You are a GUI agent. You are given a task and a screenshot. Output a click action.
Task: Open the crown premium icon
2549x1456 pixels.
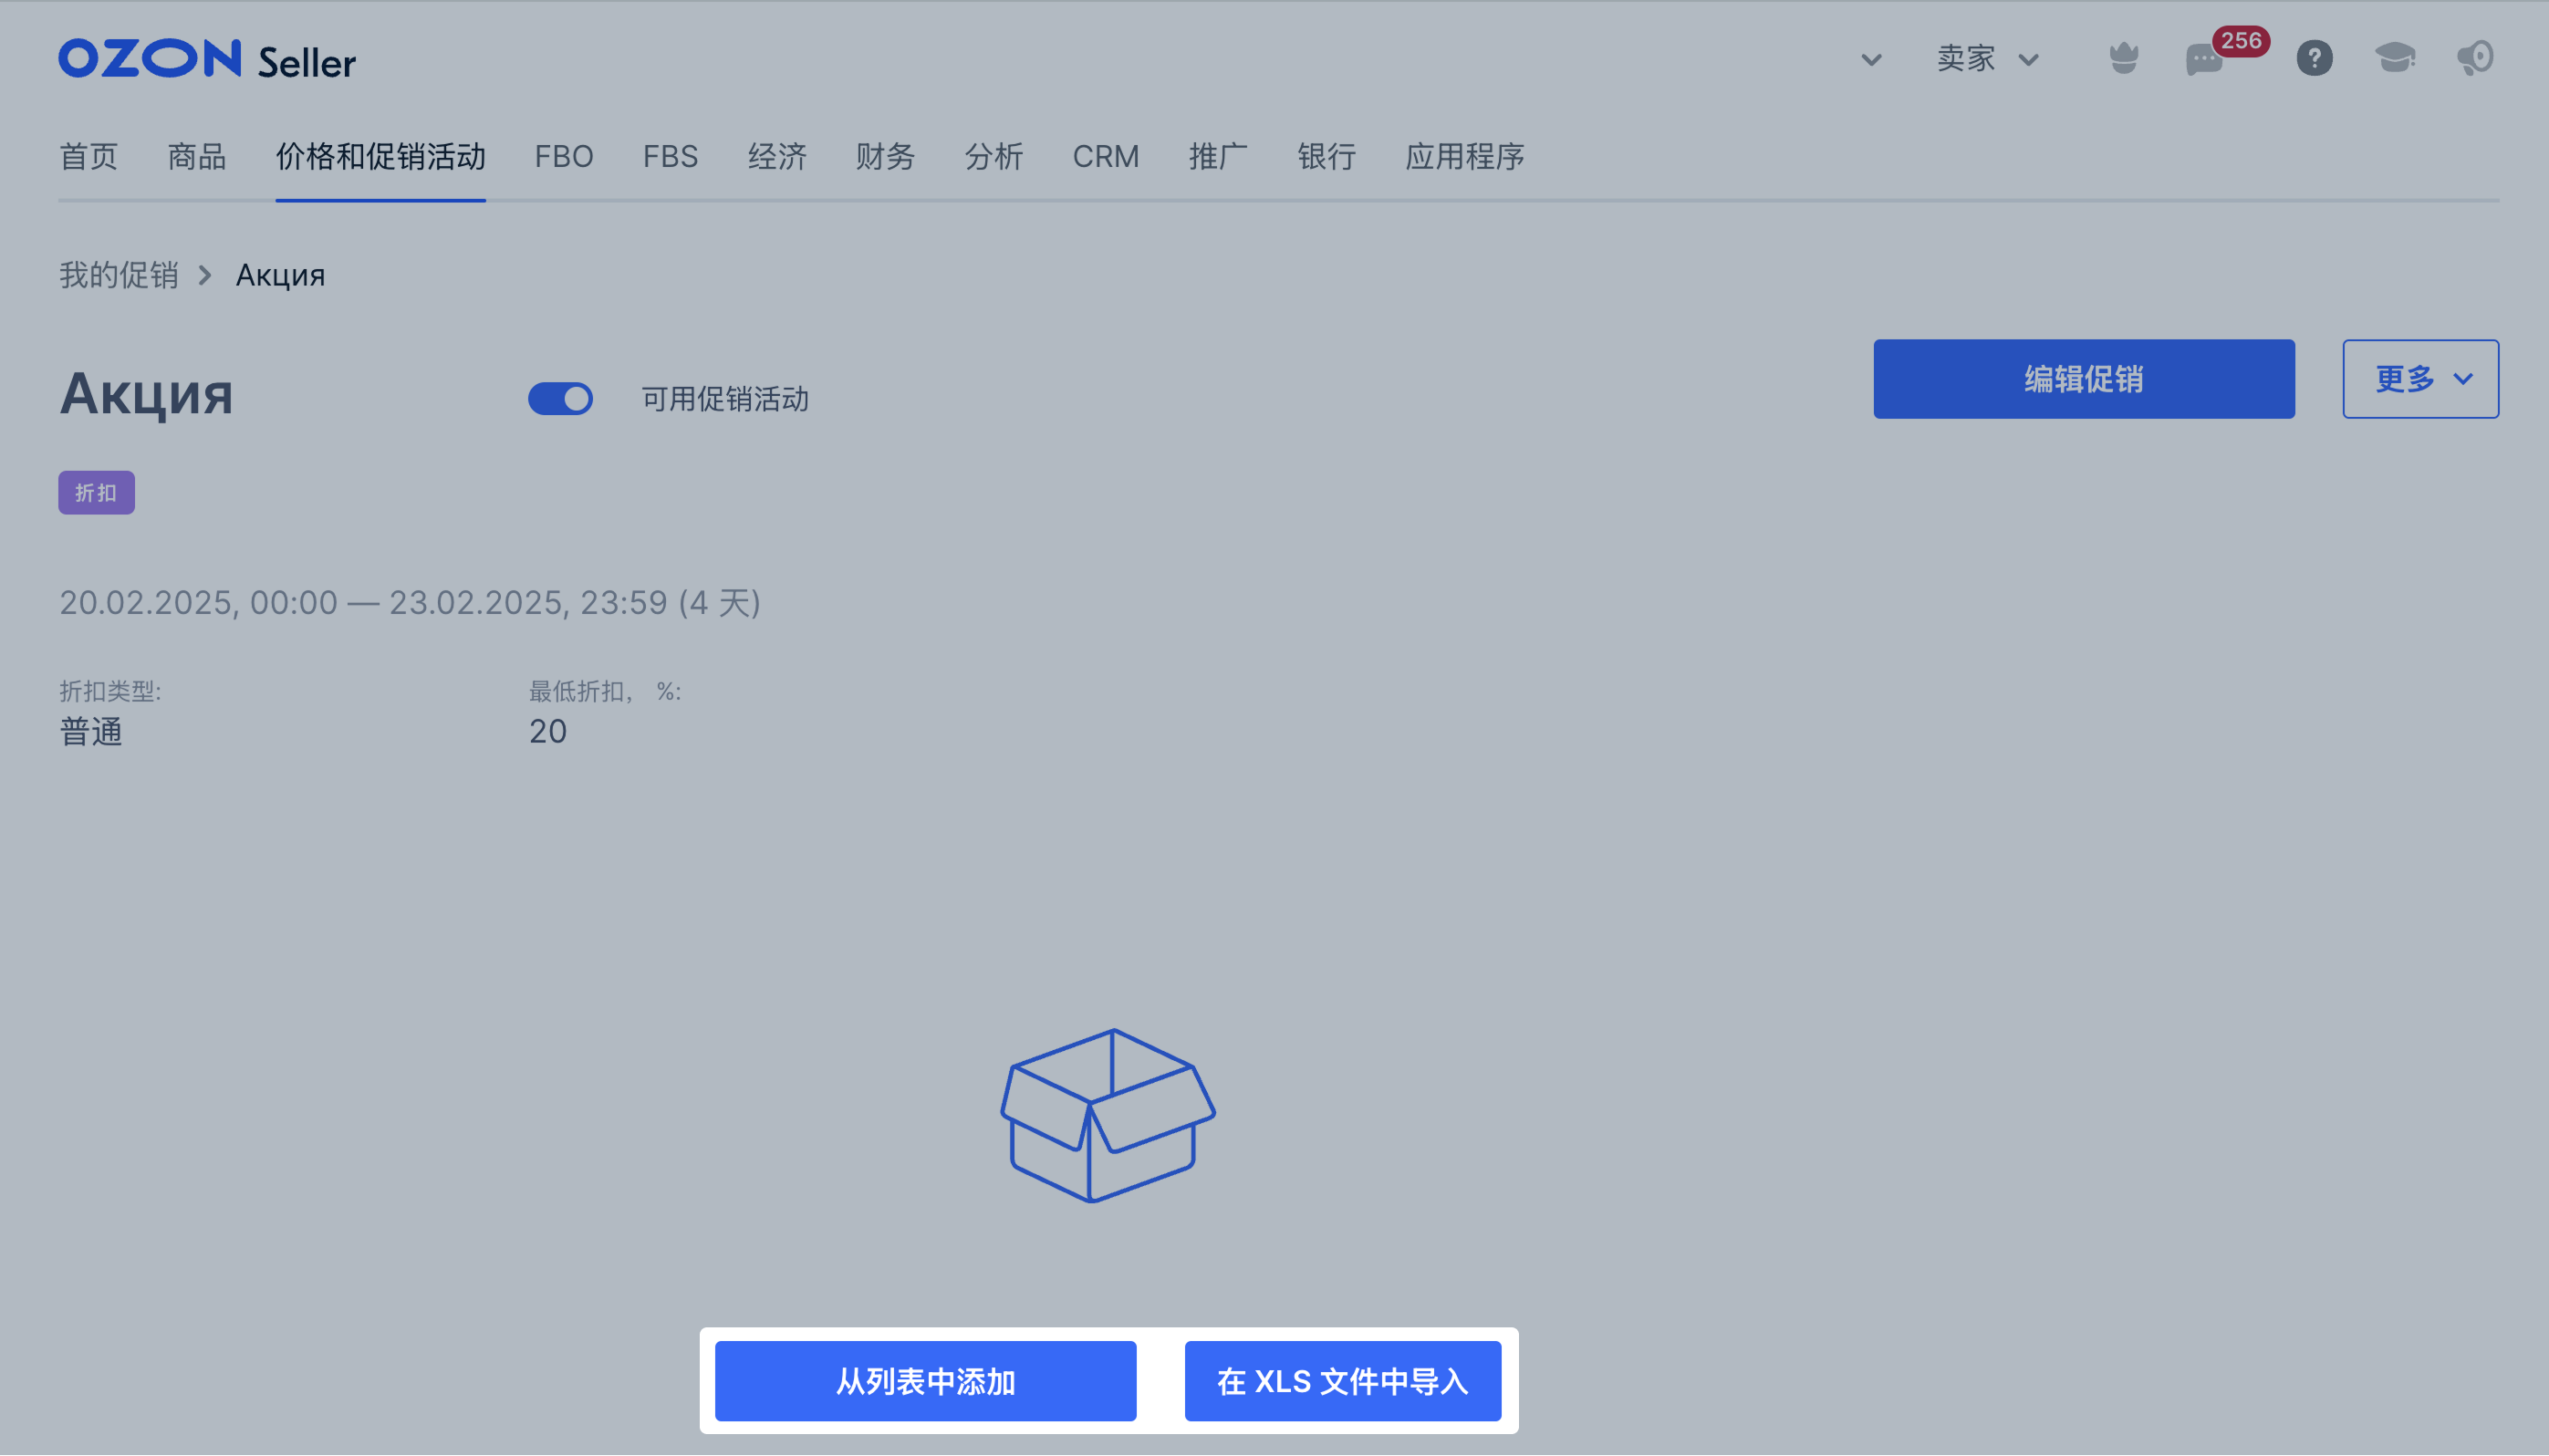click(x=2123, y=58)
